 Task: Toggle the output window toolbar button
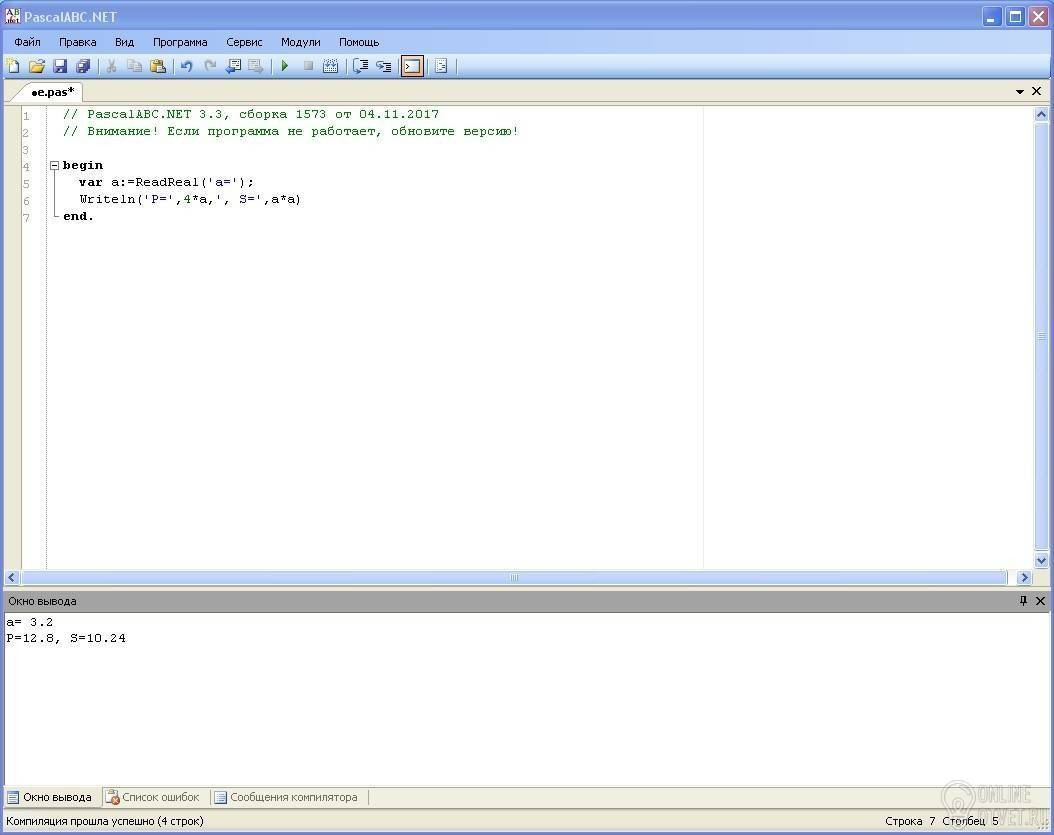[412, 66]
